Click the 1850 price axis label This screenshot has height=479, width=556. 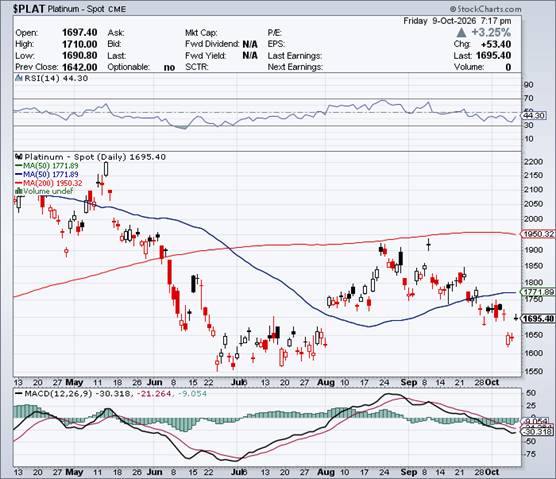533,266
